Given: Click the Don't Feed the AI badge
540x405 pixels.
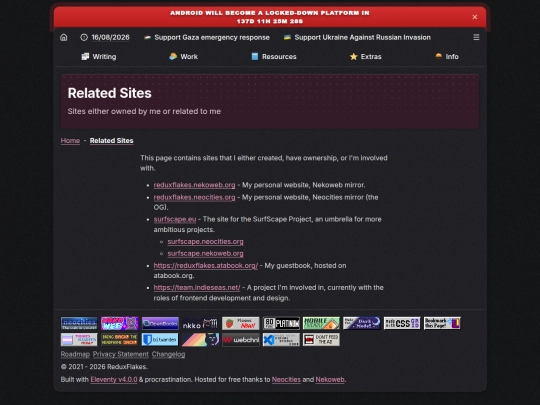Looking at the screenshot, I should click(321, 340).
